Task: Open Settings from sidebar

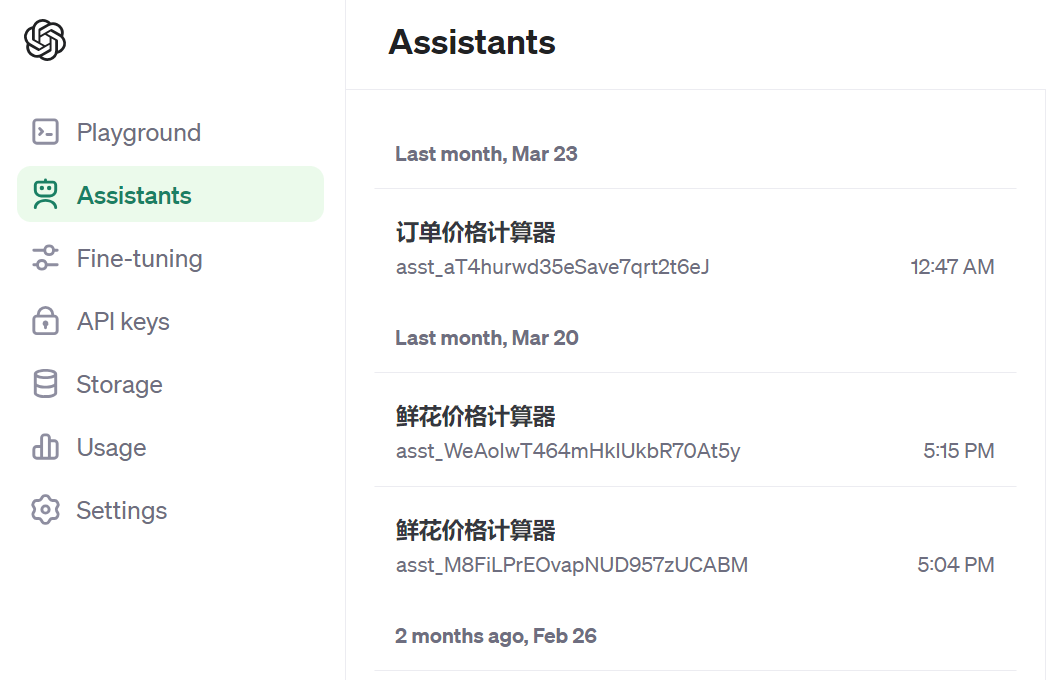Action: [170, 511]
